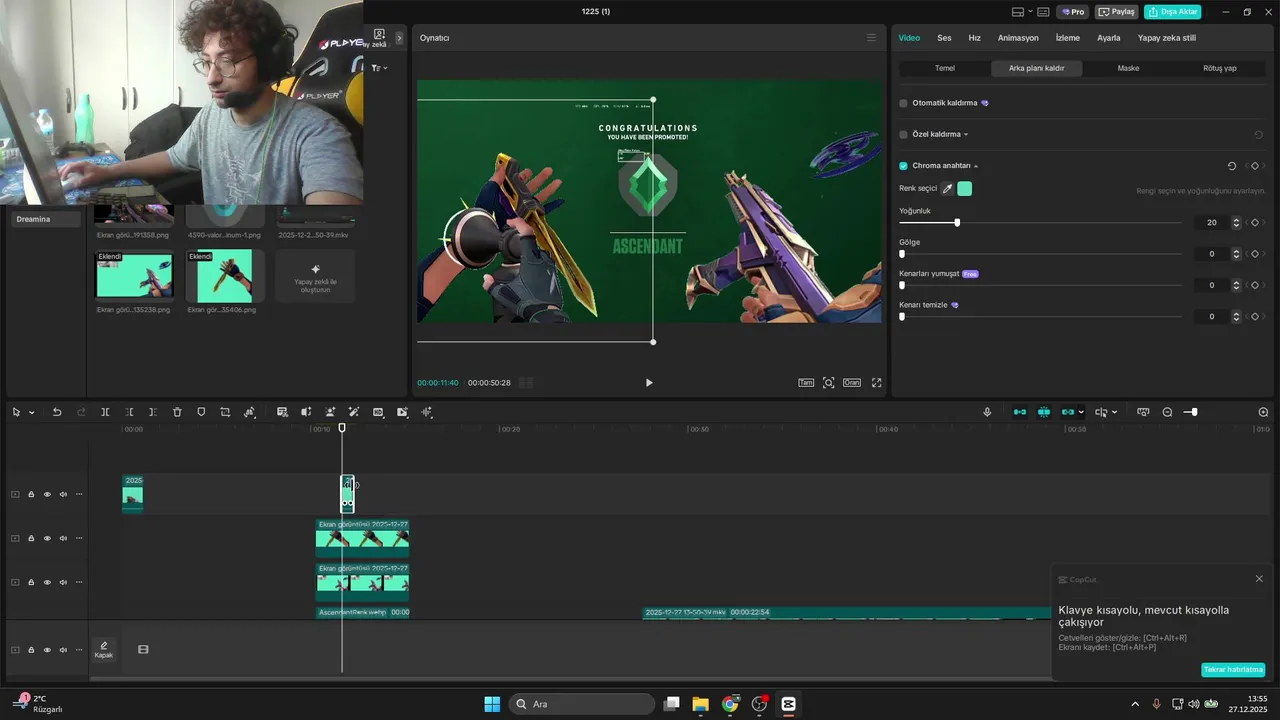Open the layout icon in title bar
Viewport: 1280px width, 720px height.
pyautogui.click(x=1018, y=12)
